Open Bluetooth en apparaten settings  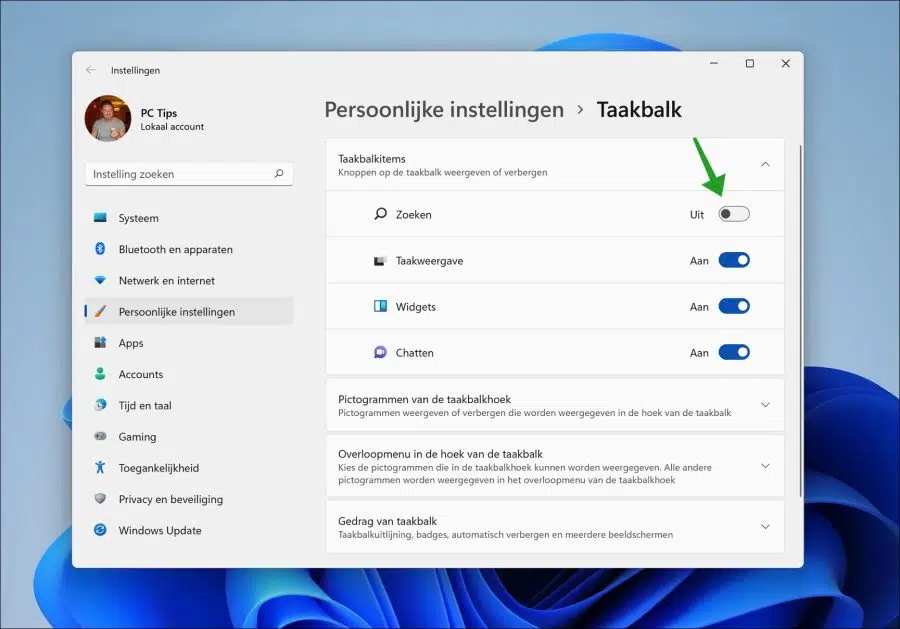click(189, 249)
